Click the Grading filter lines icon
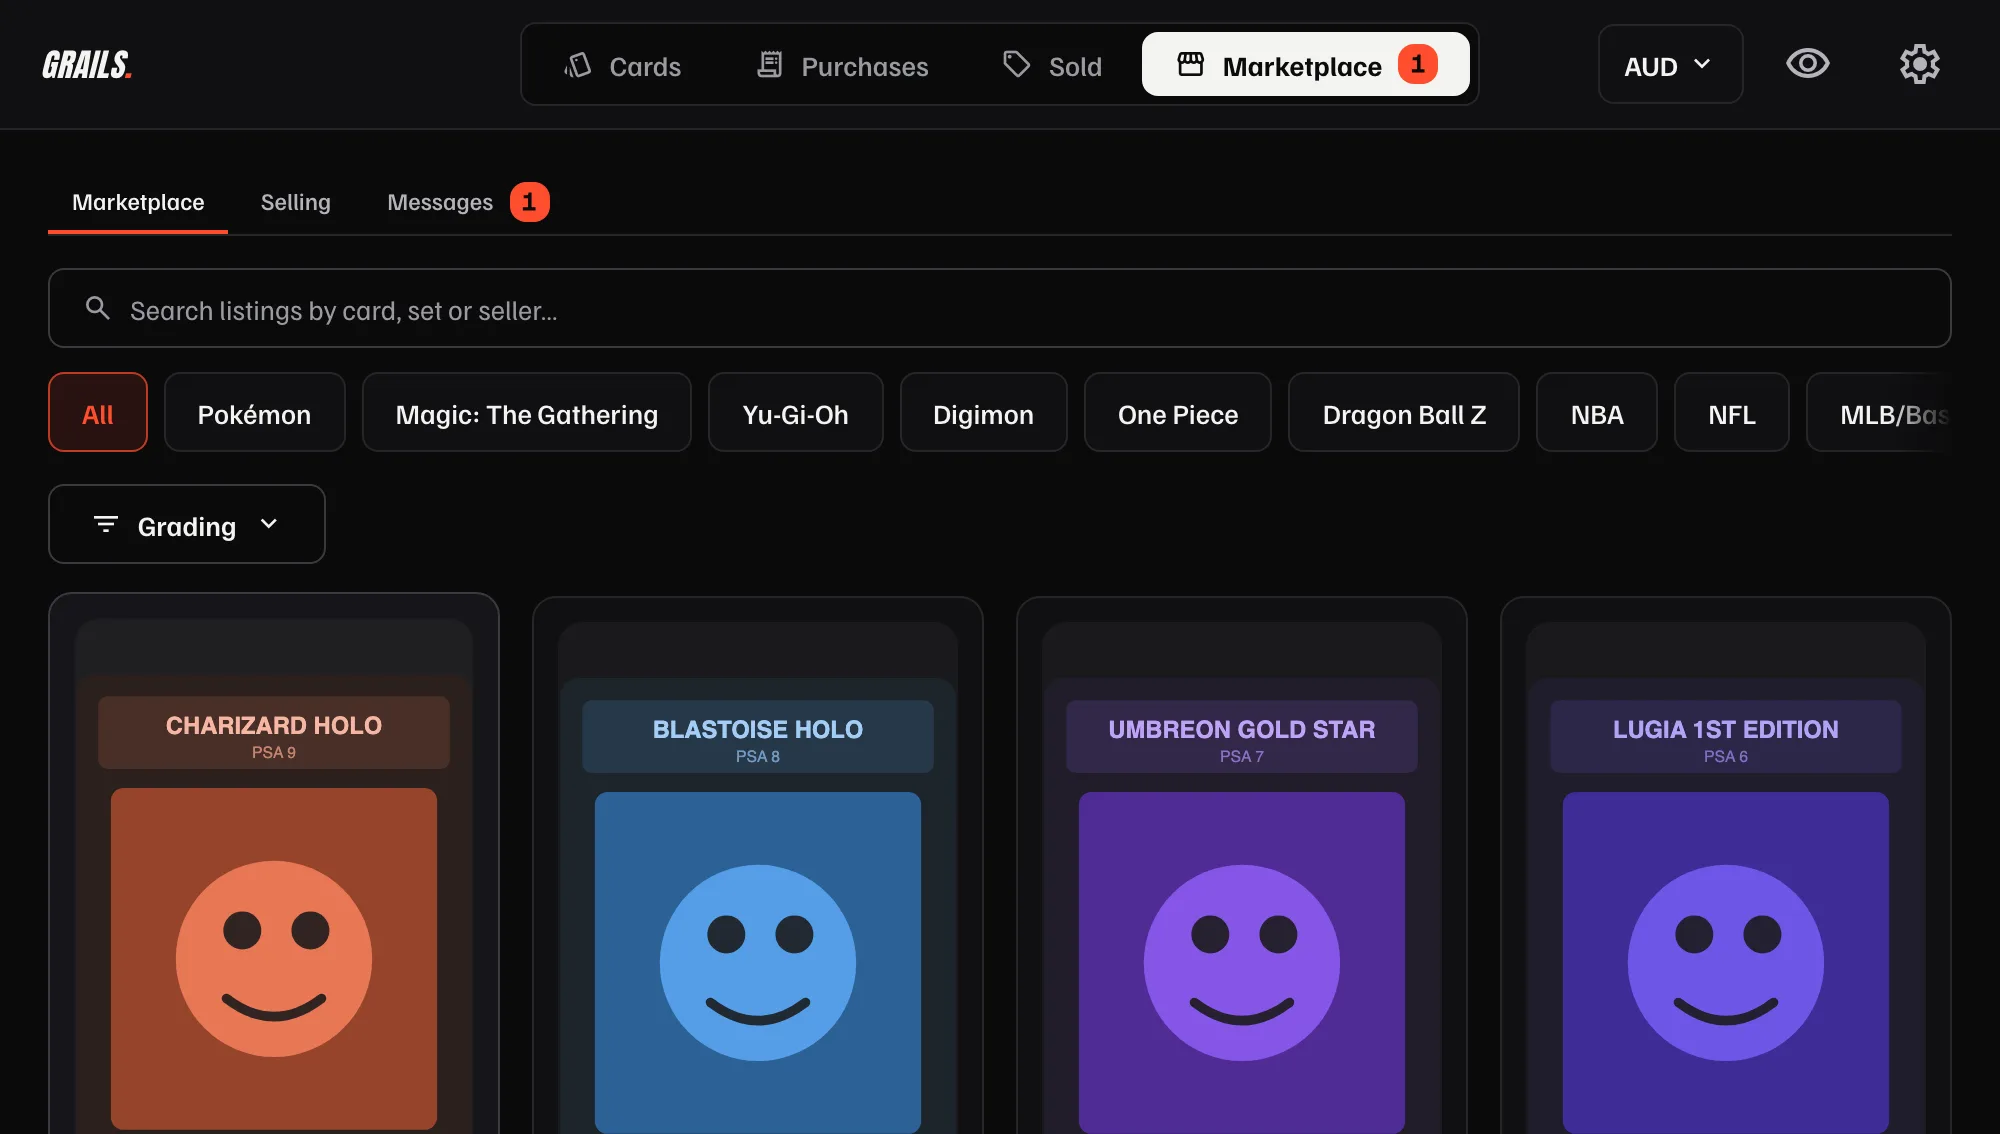This screenshot has width=2000, height=1134. pos(105,524)
